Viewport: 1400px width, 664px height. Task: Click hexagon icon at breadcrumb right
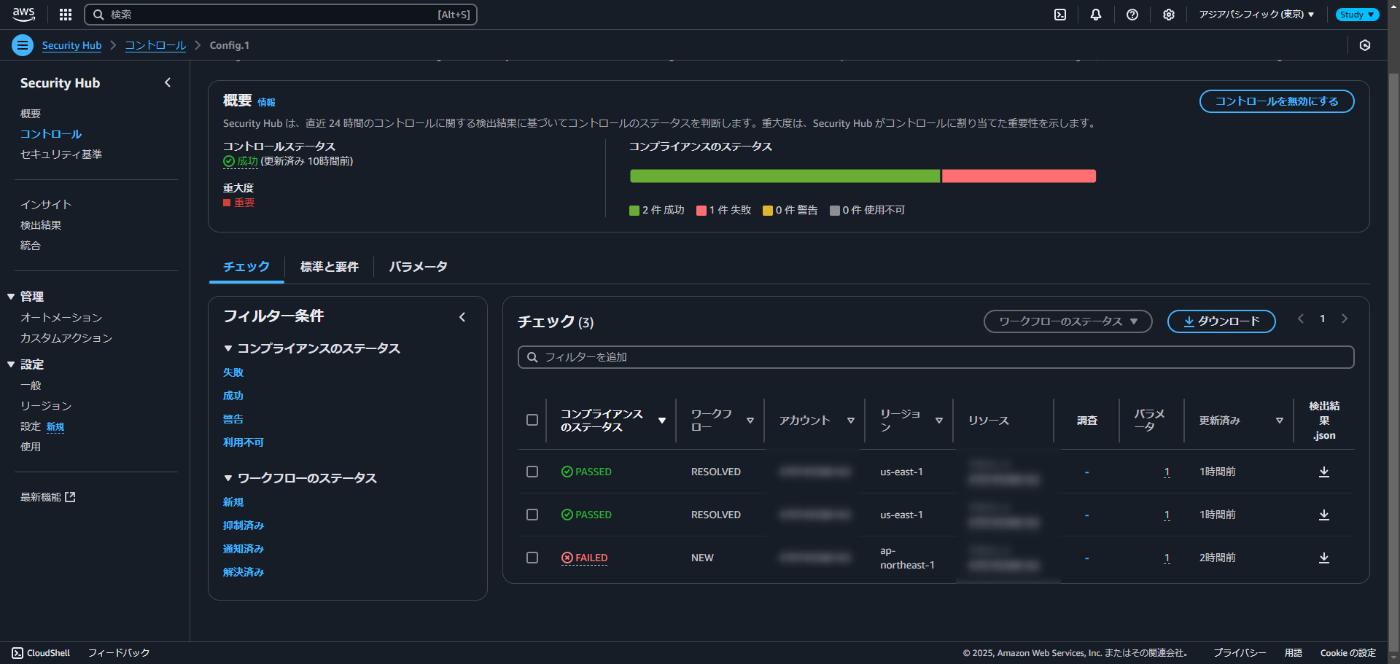tap(1365, 45)
